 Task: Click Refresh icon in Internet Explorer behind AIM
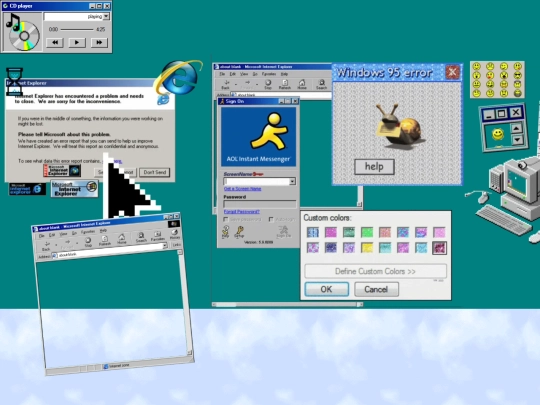point(285,84)
